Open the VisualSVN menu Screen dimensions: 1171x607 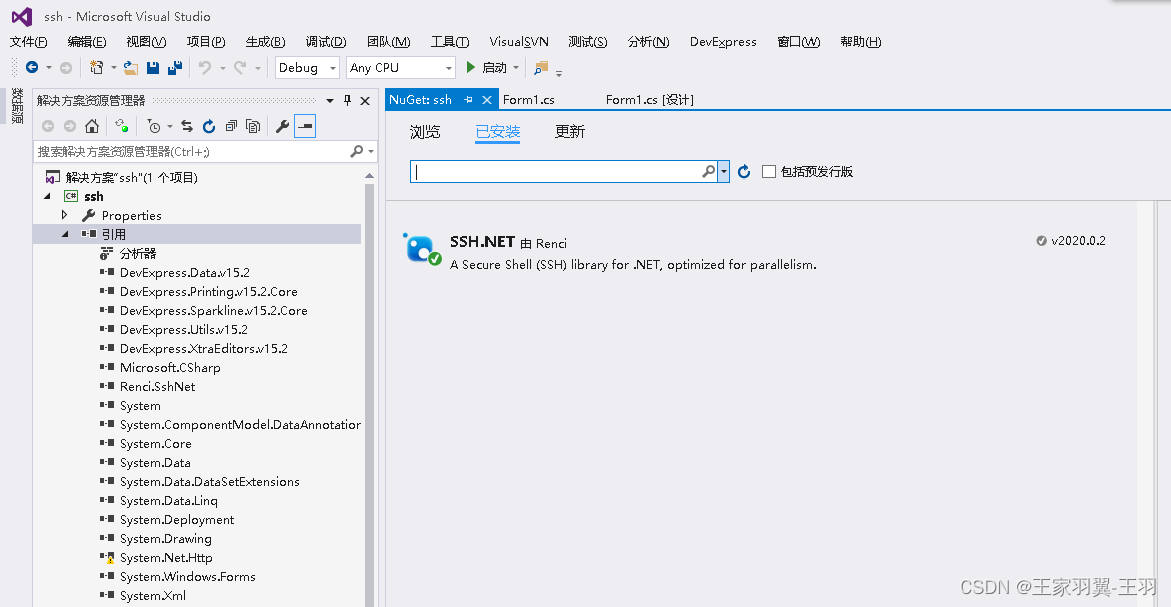coord(519,42)
